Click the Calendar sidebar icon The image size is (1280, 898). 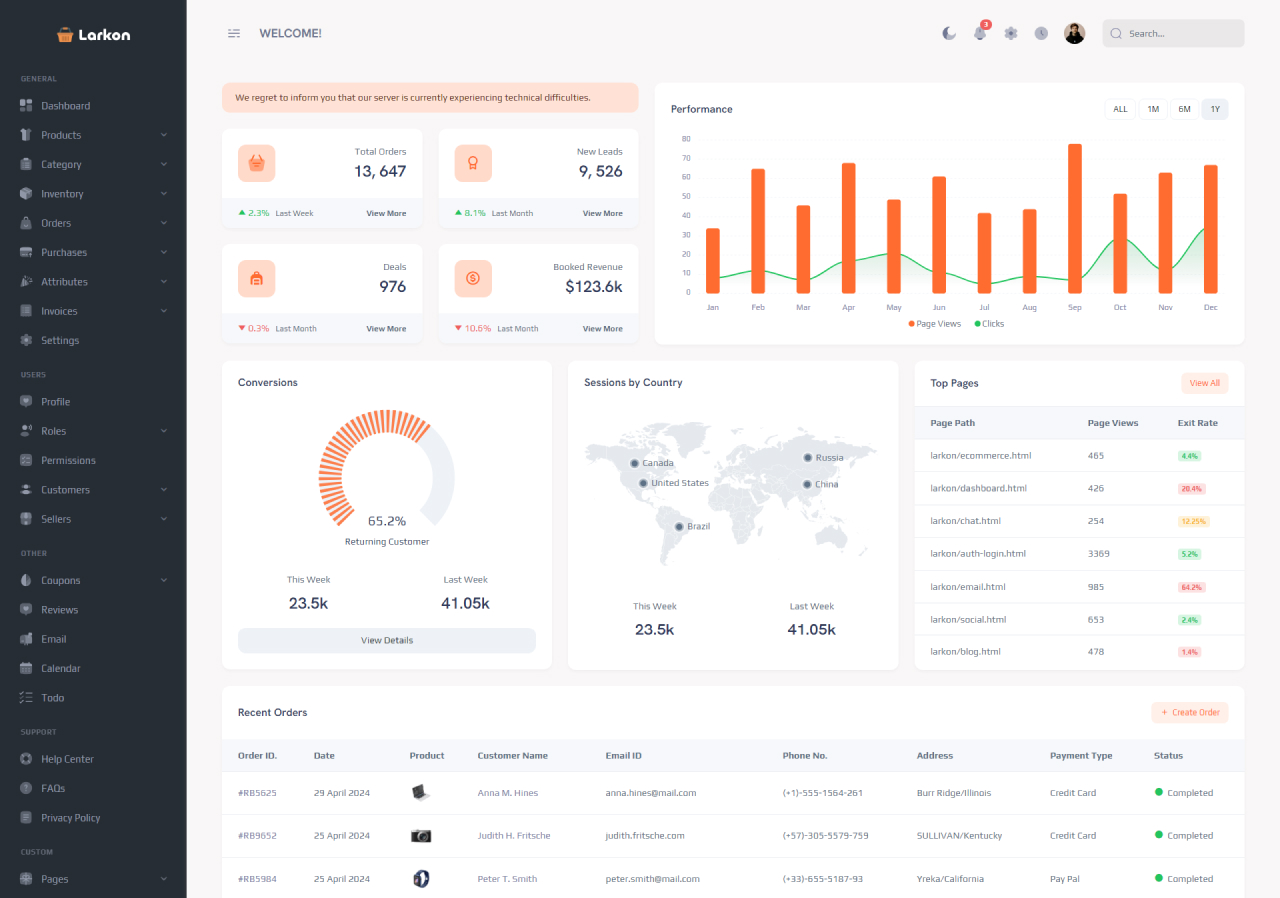[x=26, y=668]
